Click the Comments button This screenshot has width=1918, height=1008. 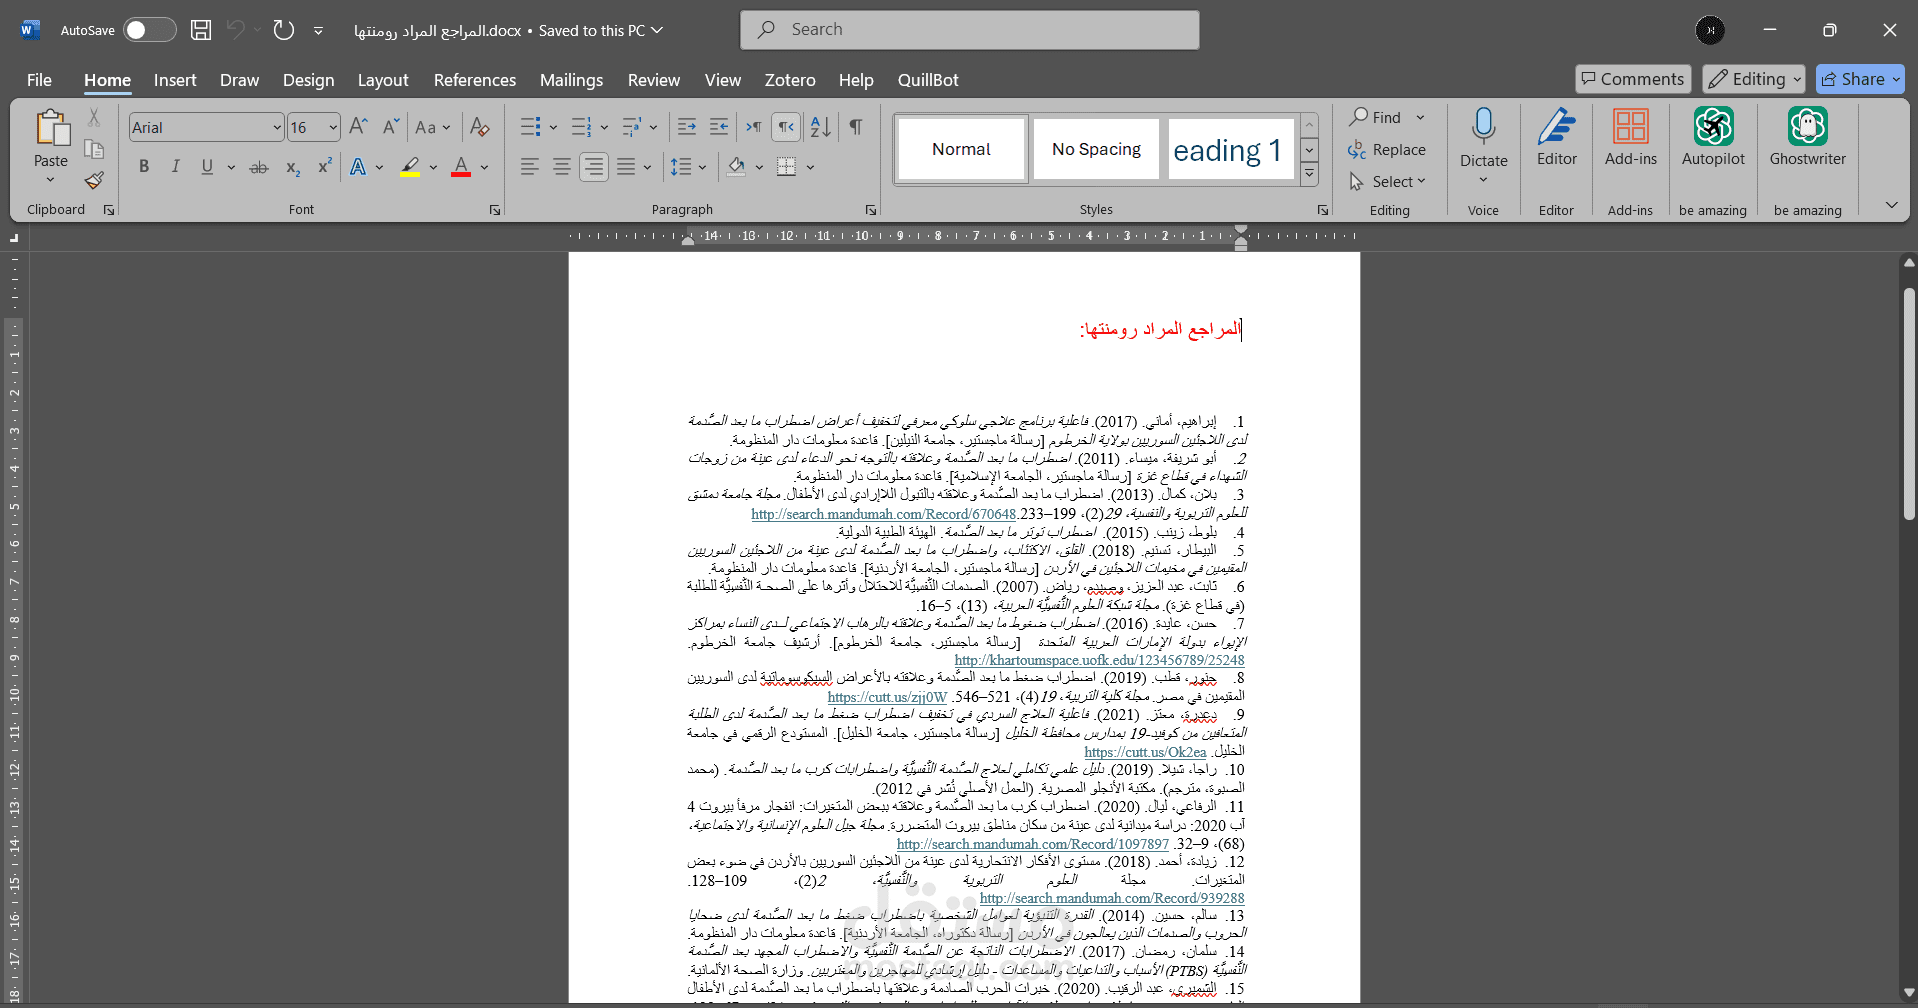pyautogui.click(x=1633, y=79)
